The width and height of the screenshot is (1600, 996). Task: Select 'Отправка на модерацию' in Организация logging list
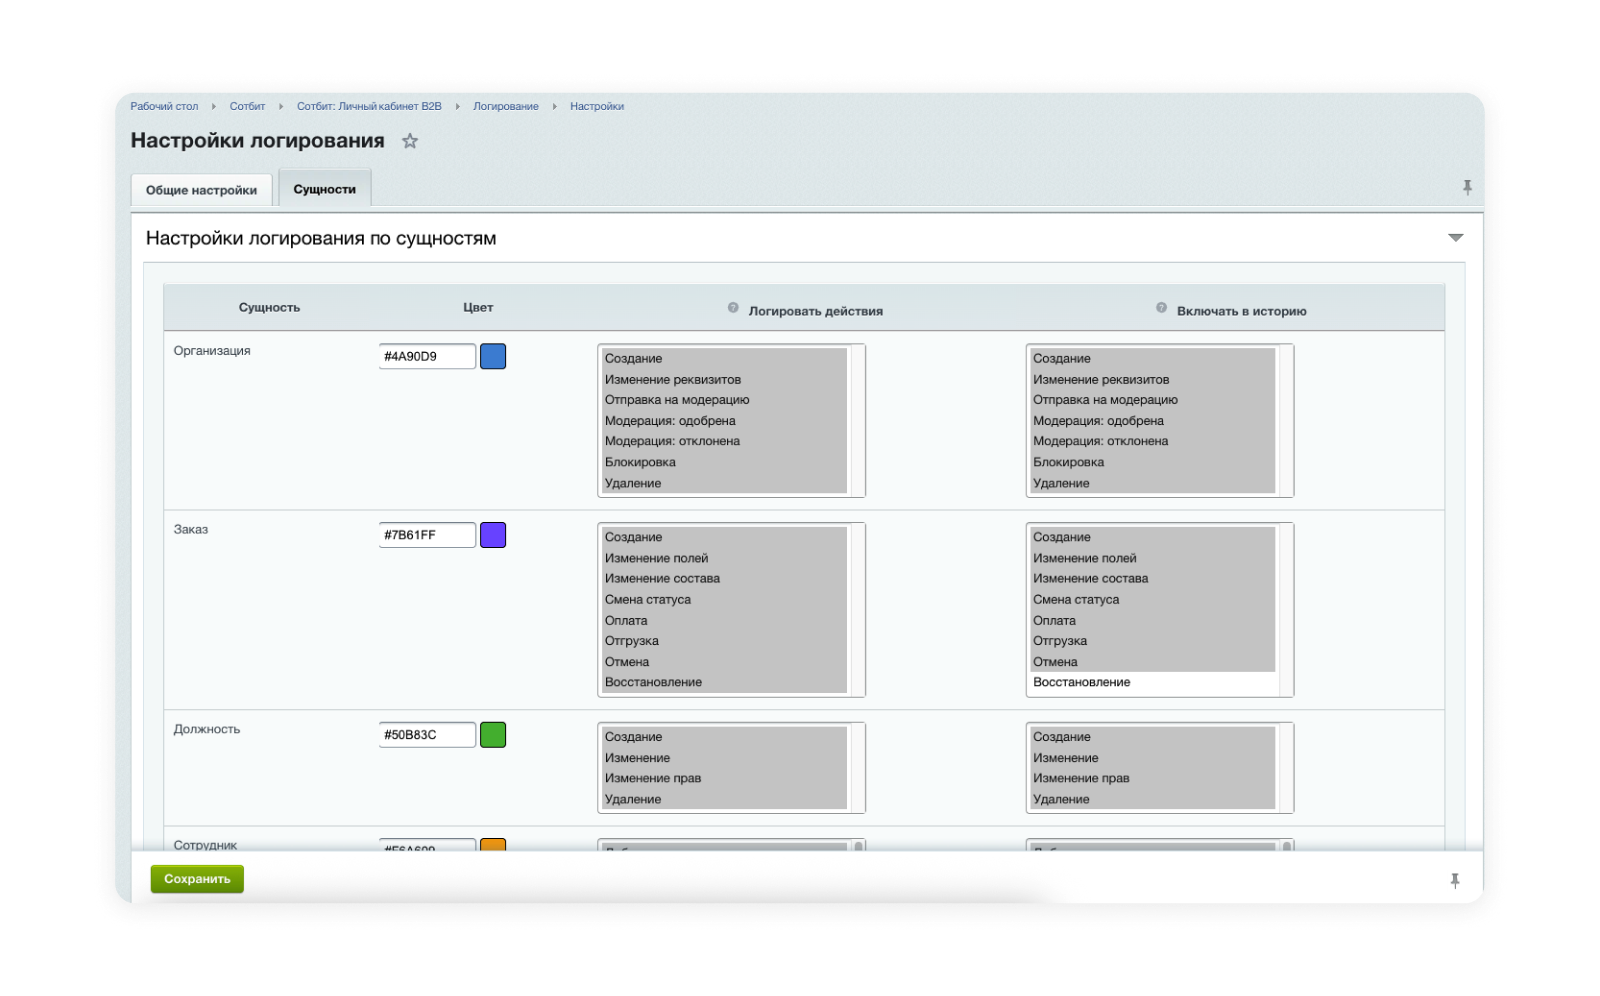click(724, 400)
